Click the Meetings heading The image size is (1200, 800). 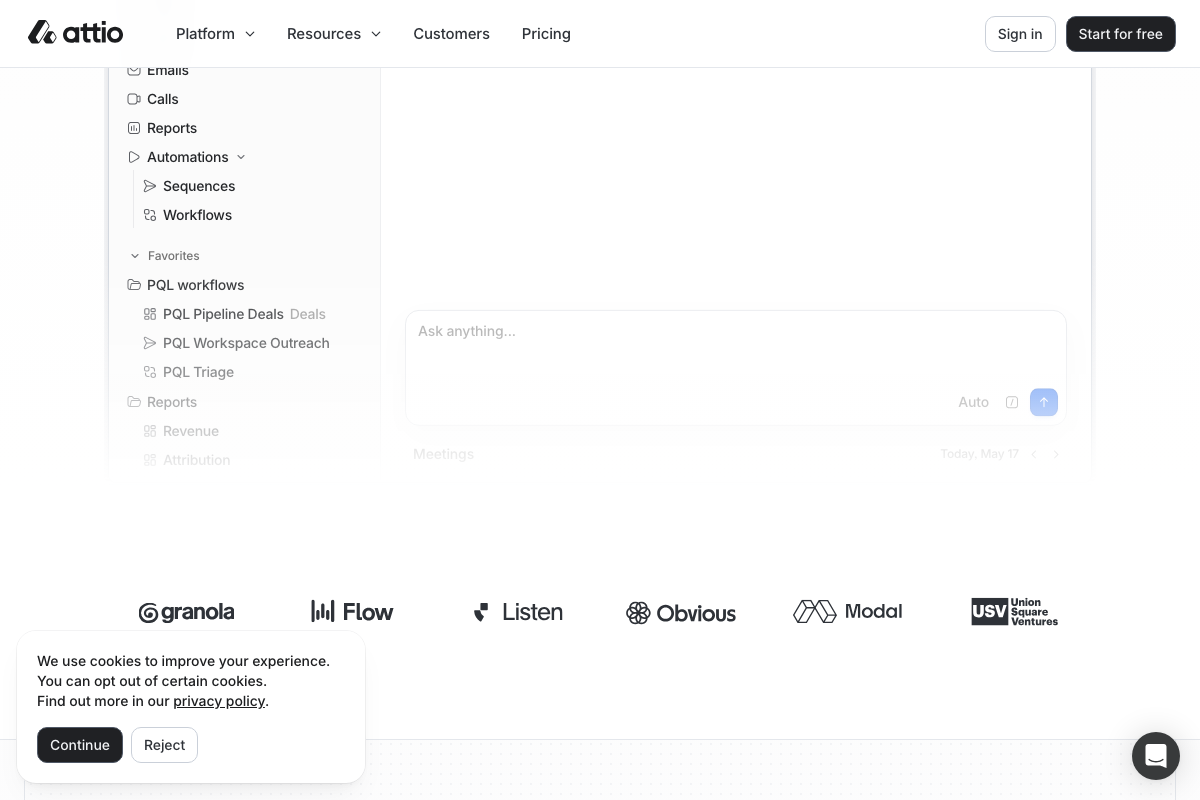tap(443, 454)
